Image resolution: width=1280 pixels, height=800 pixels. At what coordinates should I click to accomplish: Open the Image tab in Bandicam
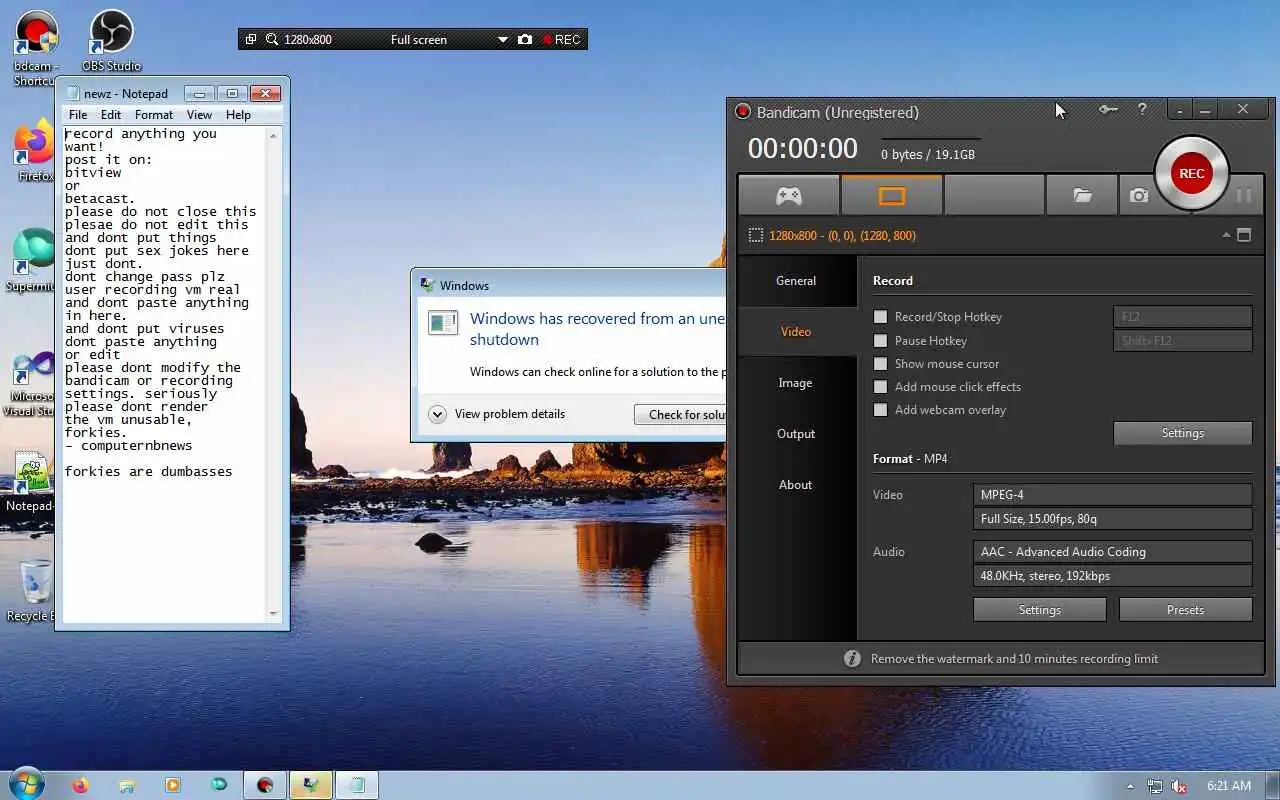796,383
